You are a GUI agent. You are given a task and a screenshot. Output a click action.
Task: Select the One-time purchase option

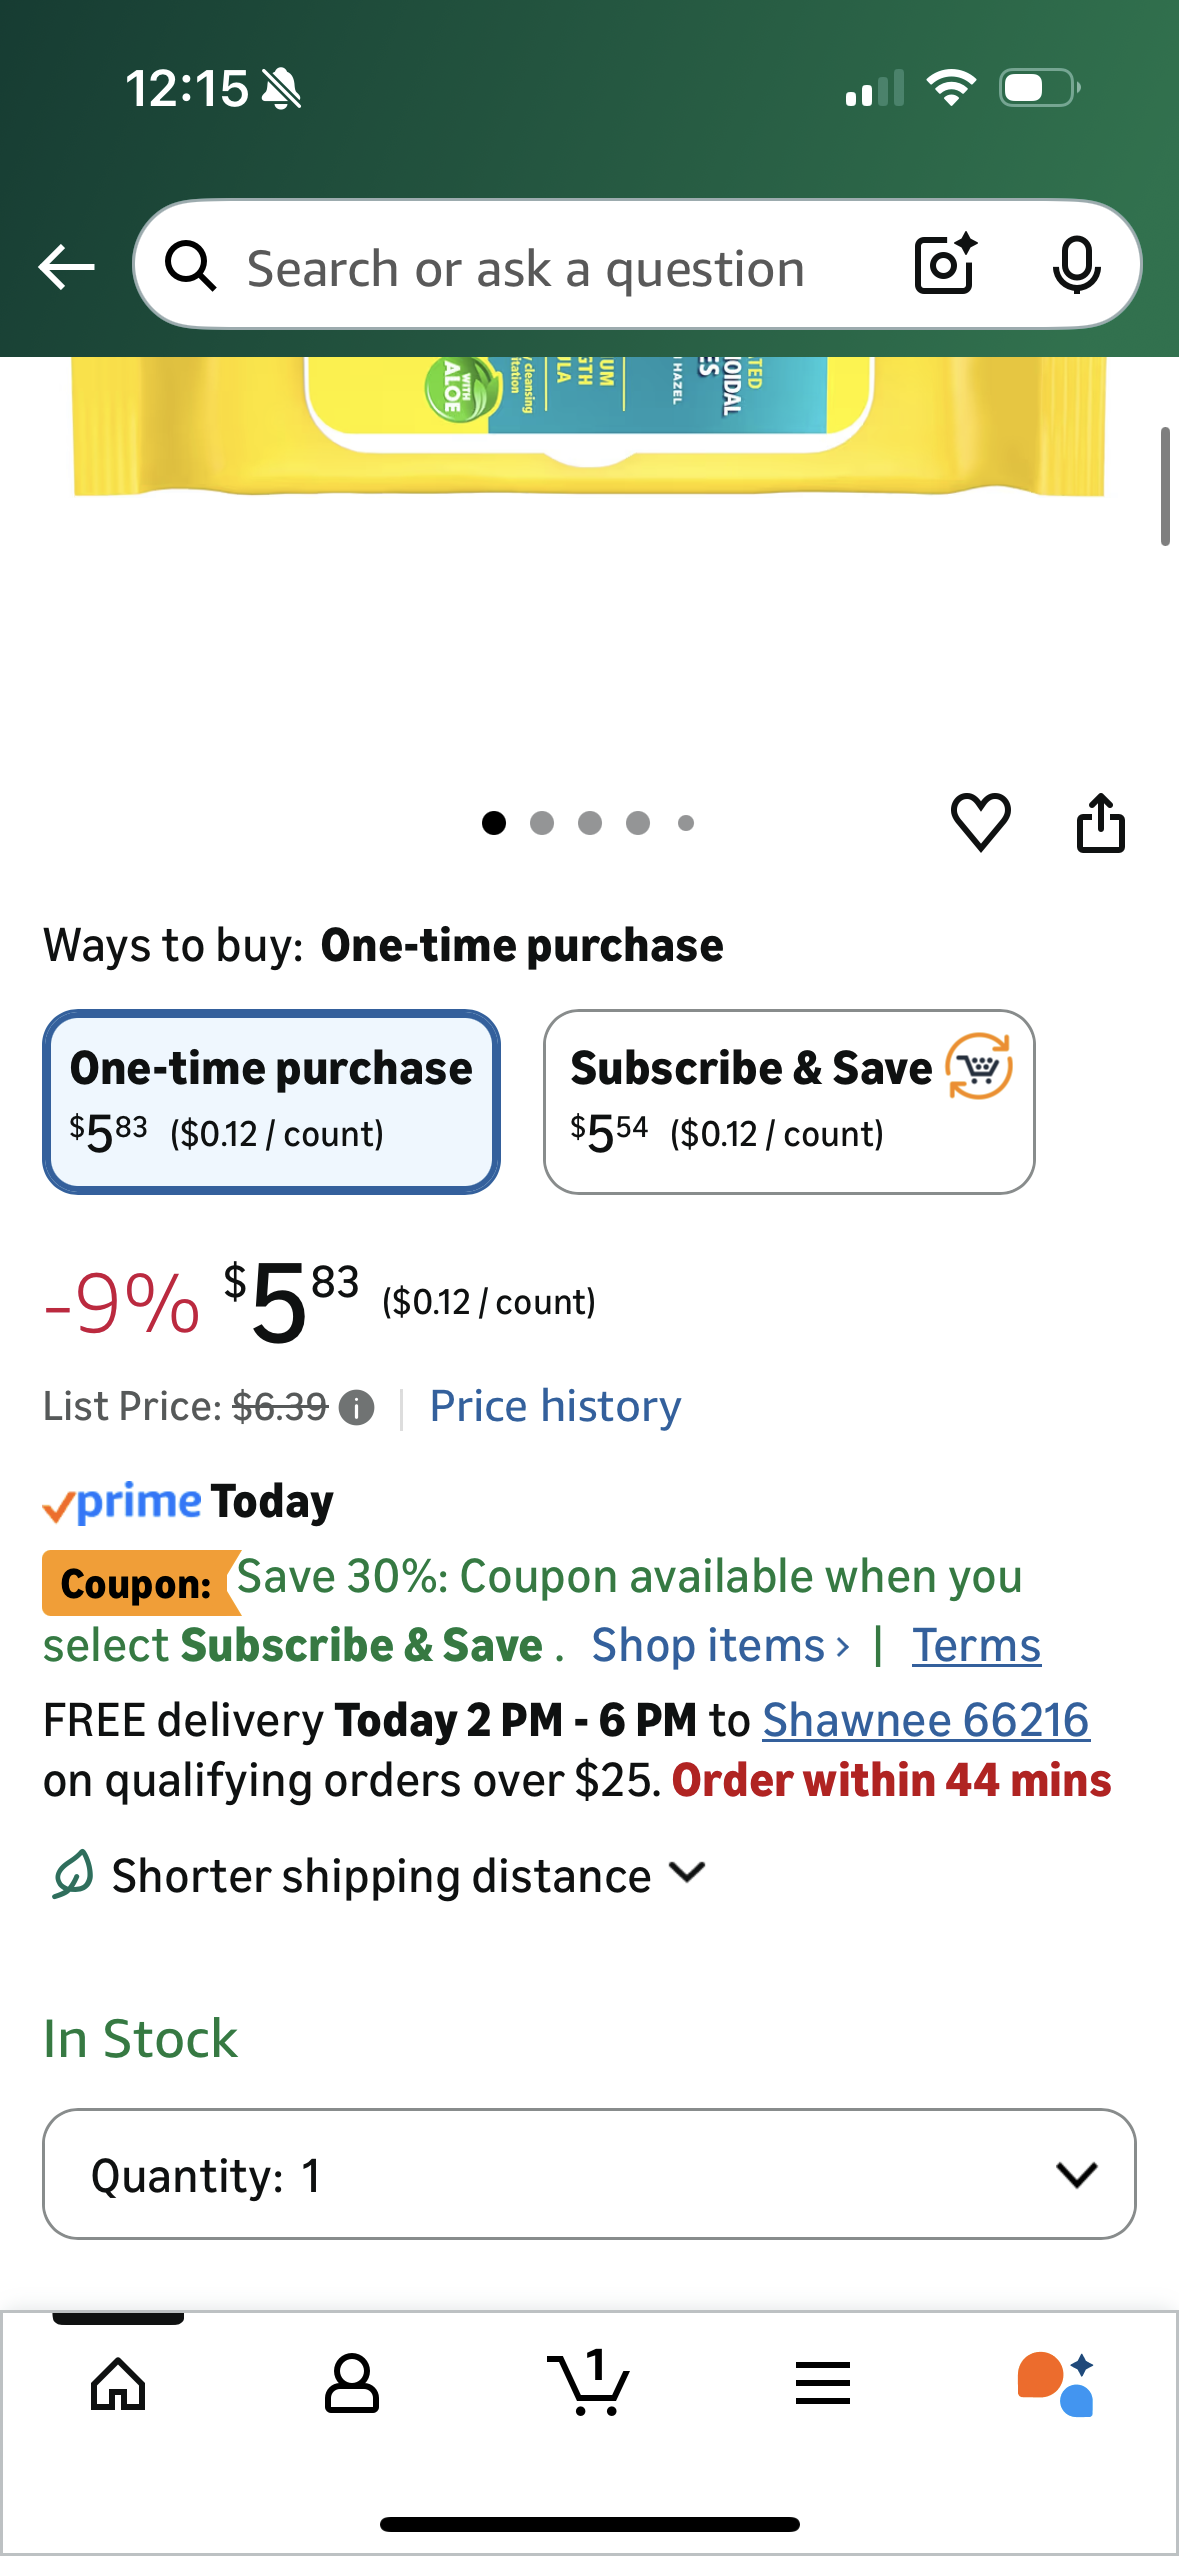click(271, 1100)
